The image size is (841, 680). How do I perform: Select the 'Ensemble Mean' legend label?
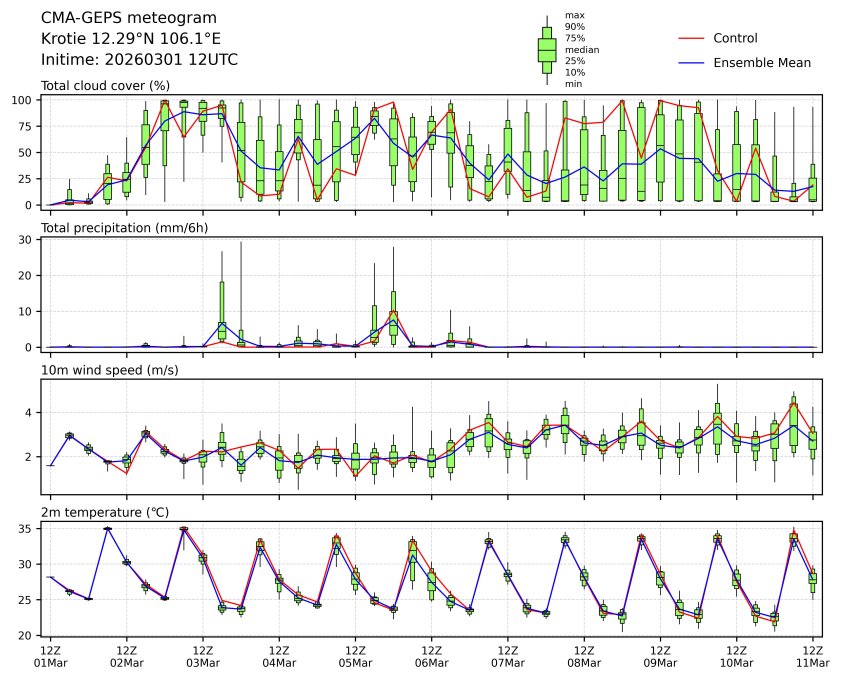(761, 63)
